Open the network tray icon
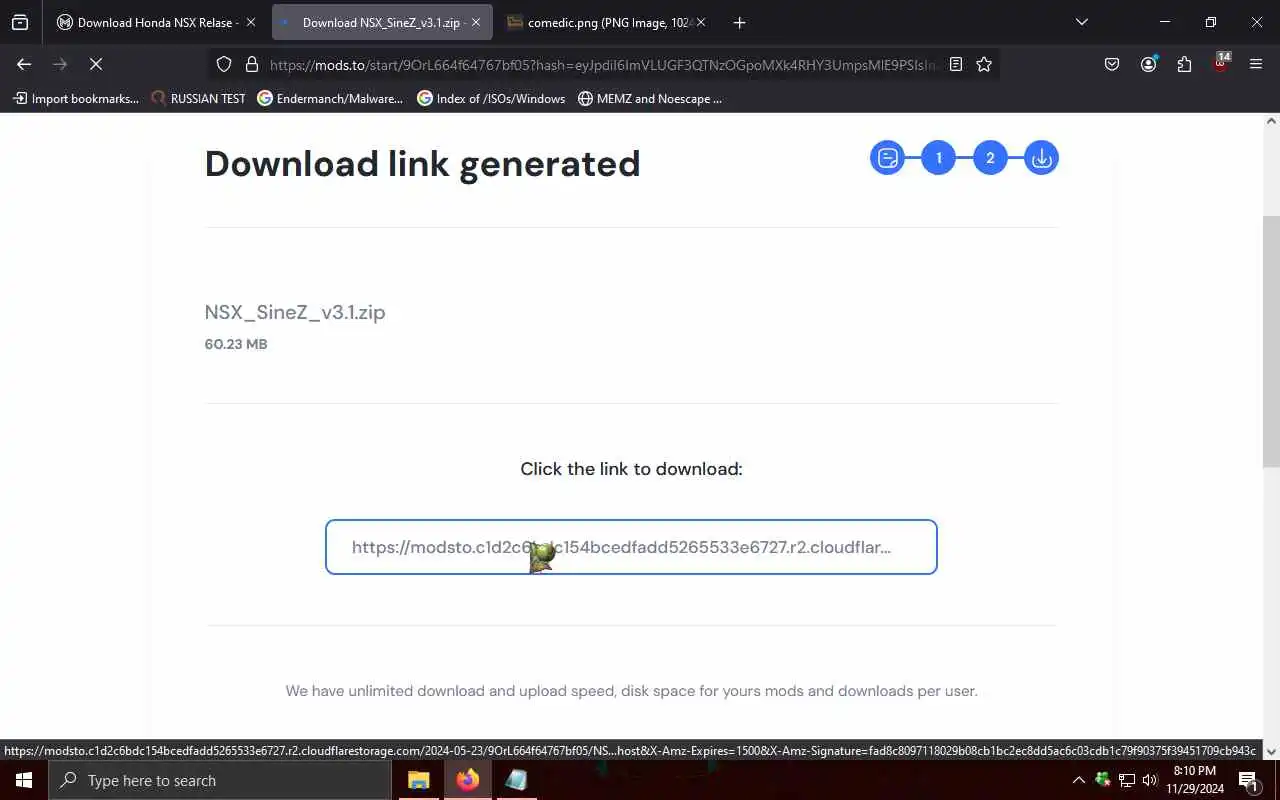This screenshot has width=1280, height=800. 1127,780
